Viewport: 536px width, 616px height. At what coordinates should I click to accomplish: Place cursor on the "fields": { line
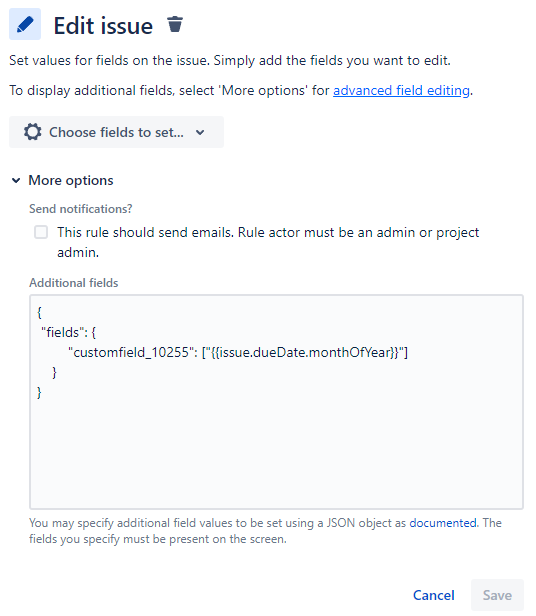68,332
